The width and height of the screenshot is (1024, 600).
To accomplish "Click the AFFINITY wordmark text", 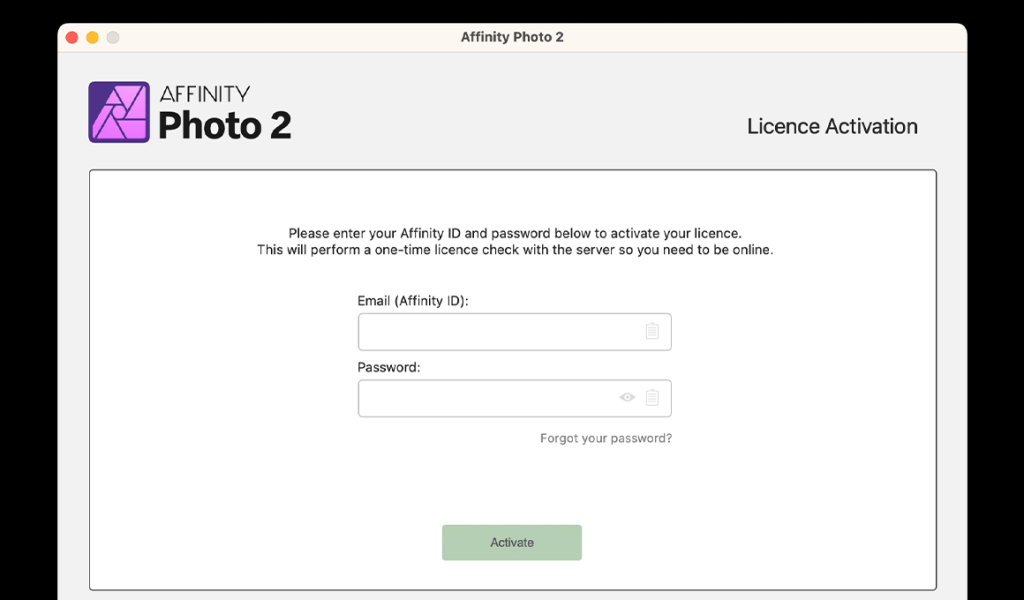I will pyautogui.click(x=204, y=94).
